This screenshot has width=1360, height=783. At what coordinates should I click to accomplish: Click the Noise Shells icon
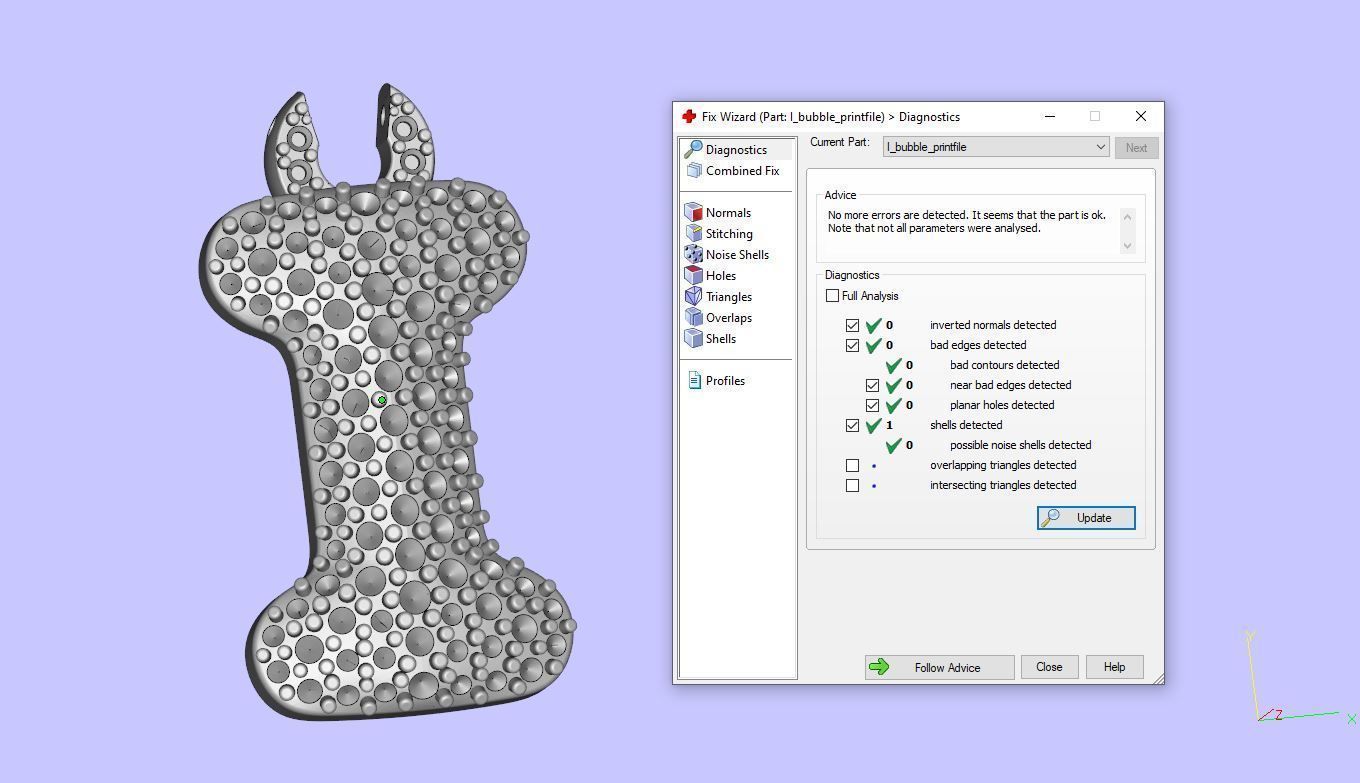pyautogui.click(x=694, y=255)
